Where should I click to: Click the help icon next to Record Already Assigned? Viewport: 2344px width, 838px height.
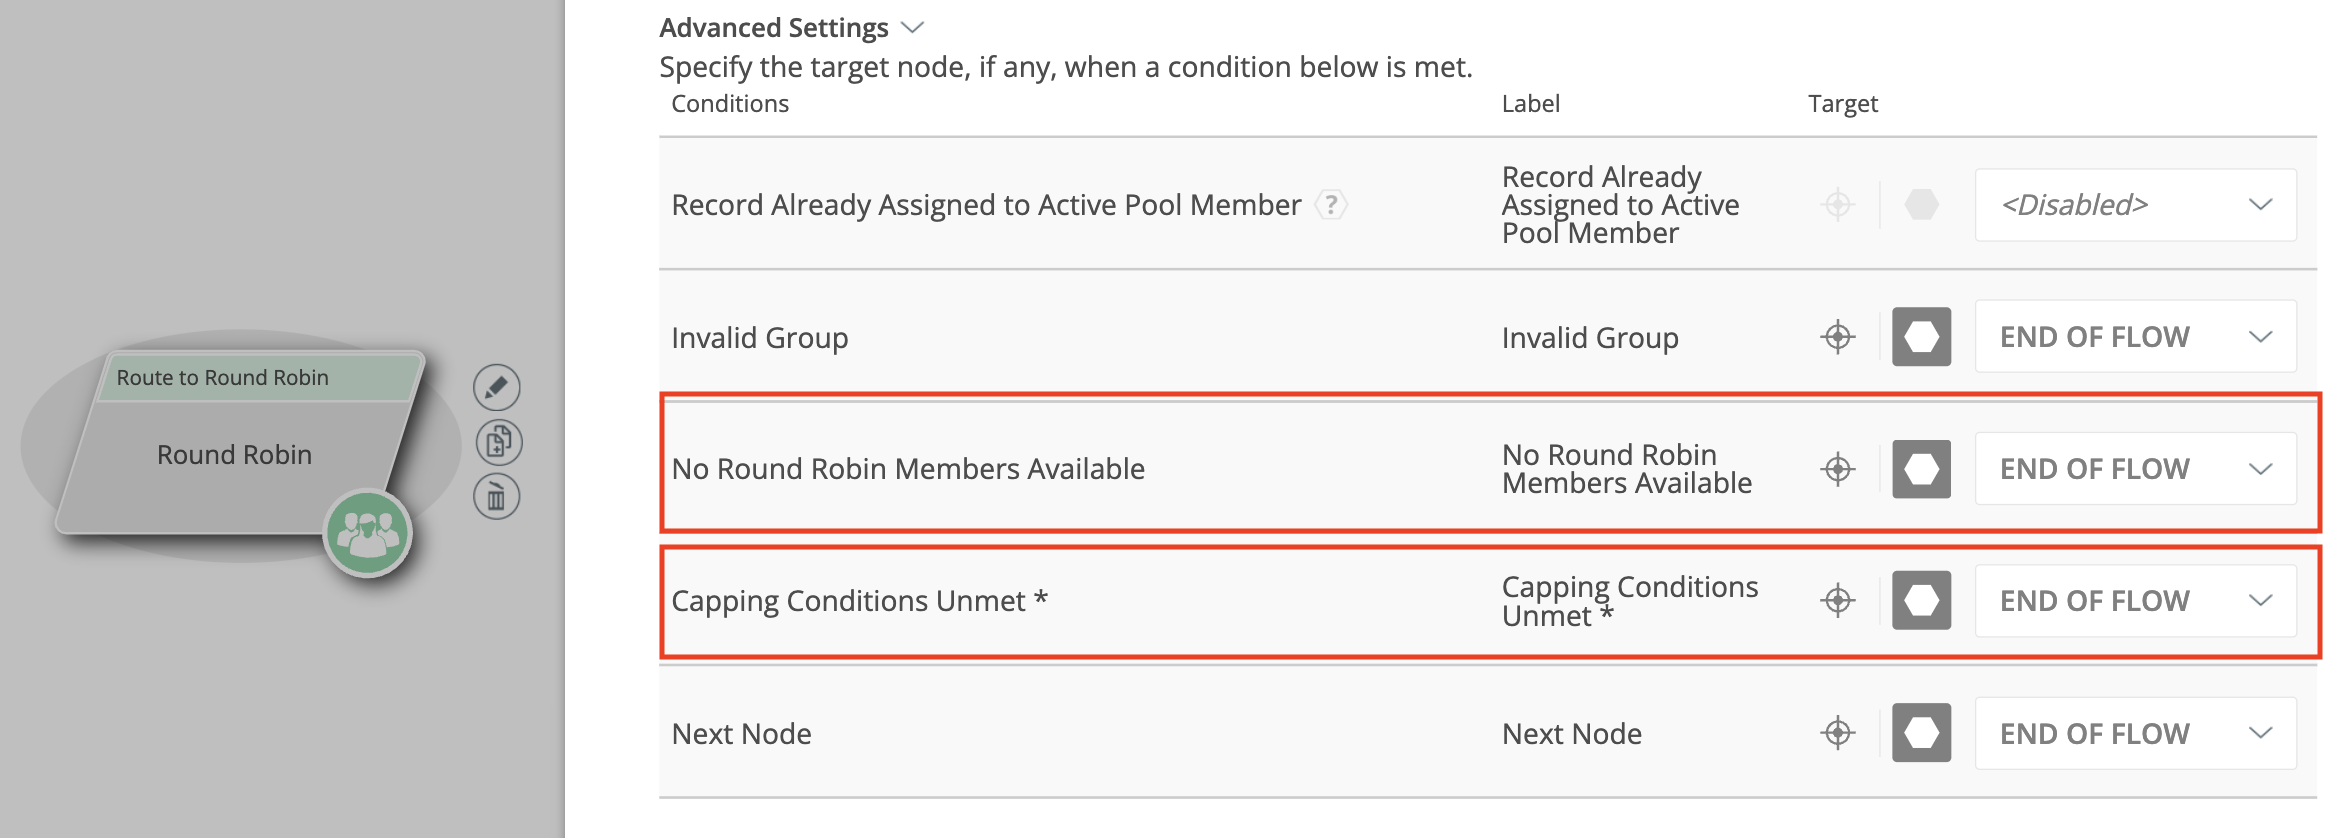click(1331, 205)
